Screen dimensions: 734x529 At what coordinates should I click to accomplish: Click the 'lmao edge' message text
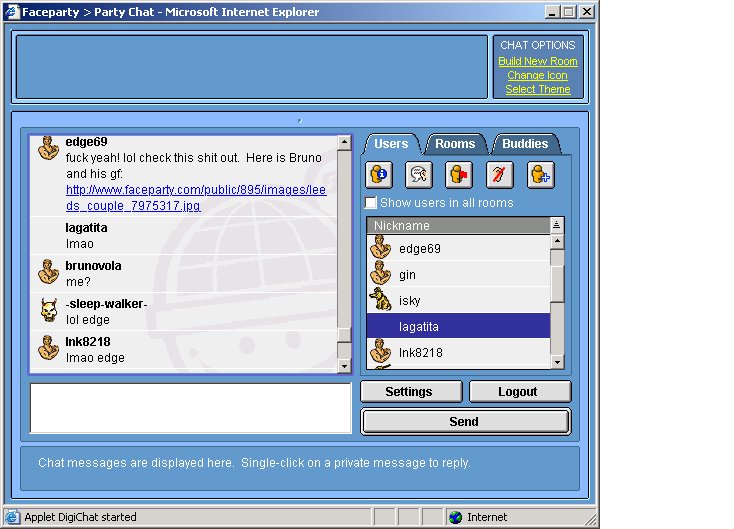(x=95, y=358)
